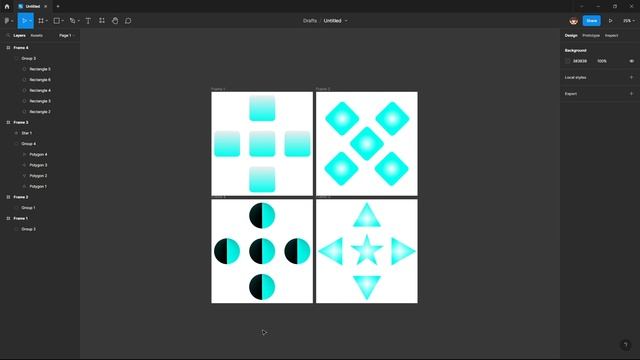This screenshot has height=360, width=640.
Task: Open Move tools dropdown arrow
Action: 31,21
